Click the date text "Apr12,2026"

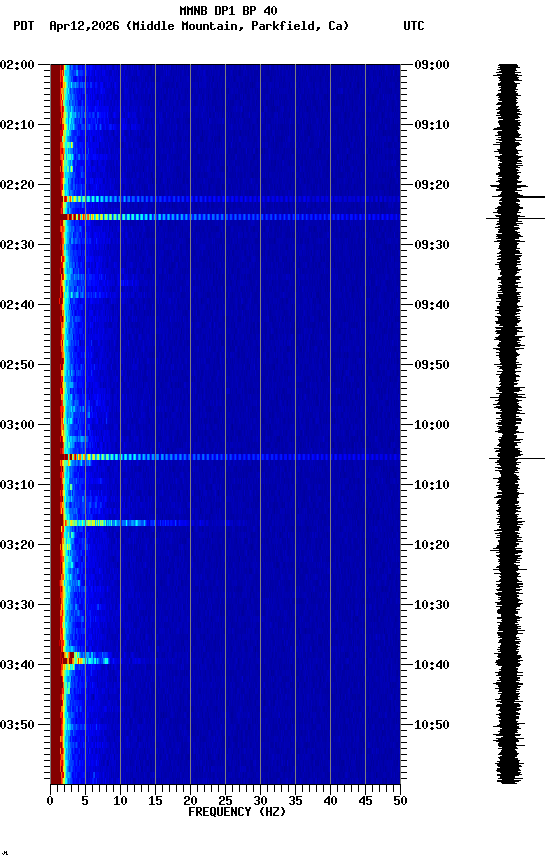pos(84,26)
